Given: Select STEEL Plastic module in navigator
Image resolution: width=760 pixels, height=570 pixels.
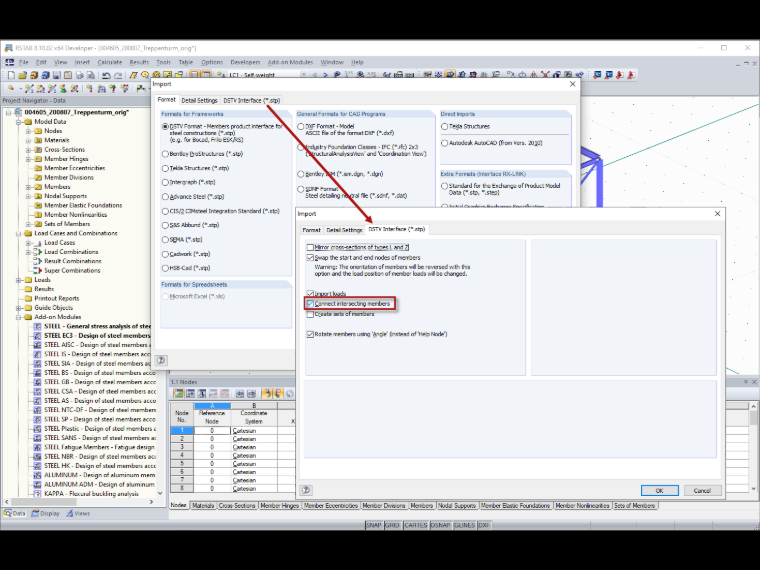Looking at the screenshot, I should click(100, 428).
